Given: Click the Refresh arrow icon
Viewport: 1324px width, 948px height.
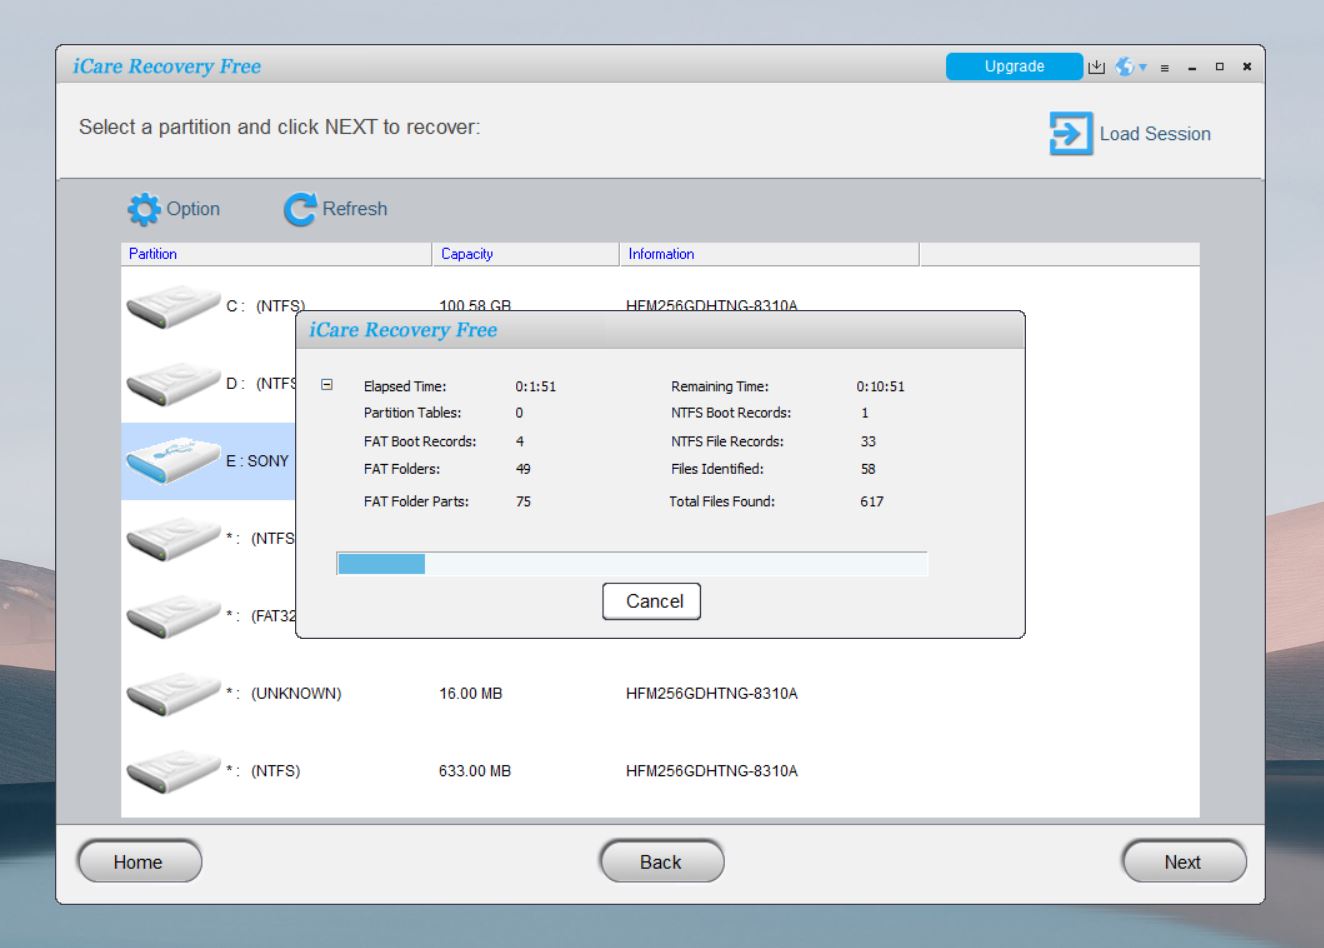Looking at the screenshot, I should coord(299,210).
